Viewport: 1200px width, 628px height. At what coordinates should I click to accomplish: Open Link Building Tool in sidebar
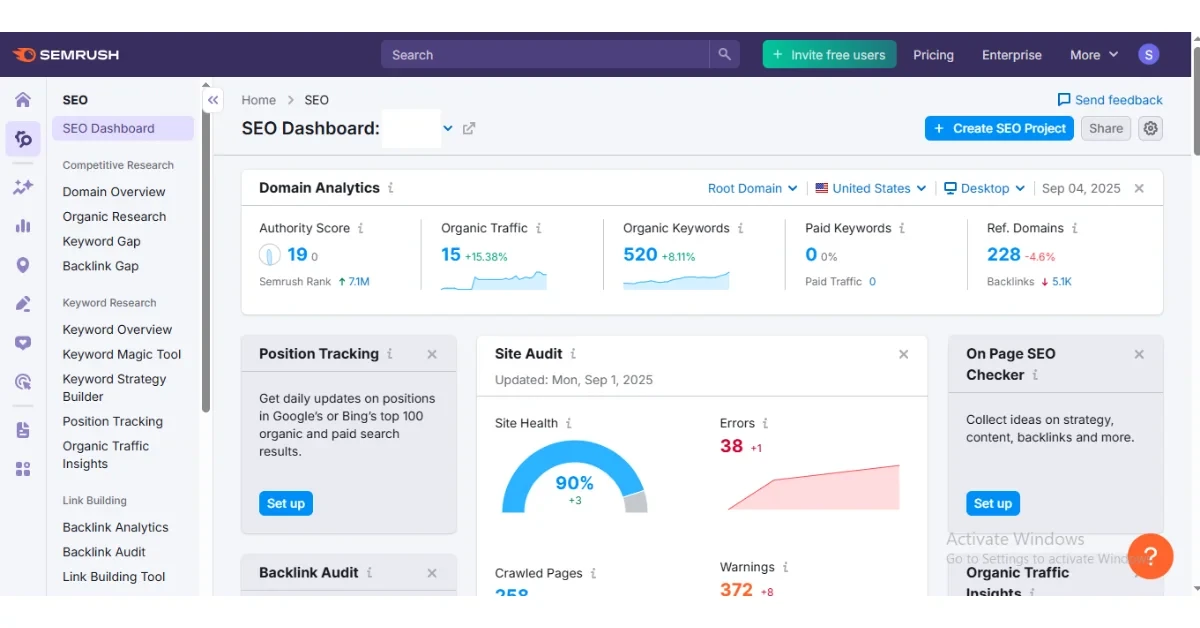coord(114,577)
